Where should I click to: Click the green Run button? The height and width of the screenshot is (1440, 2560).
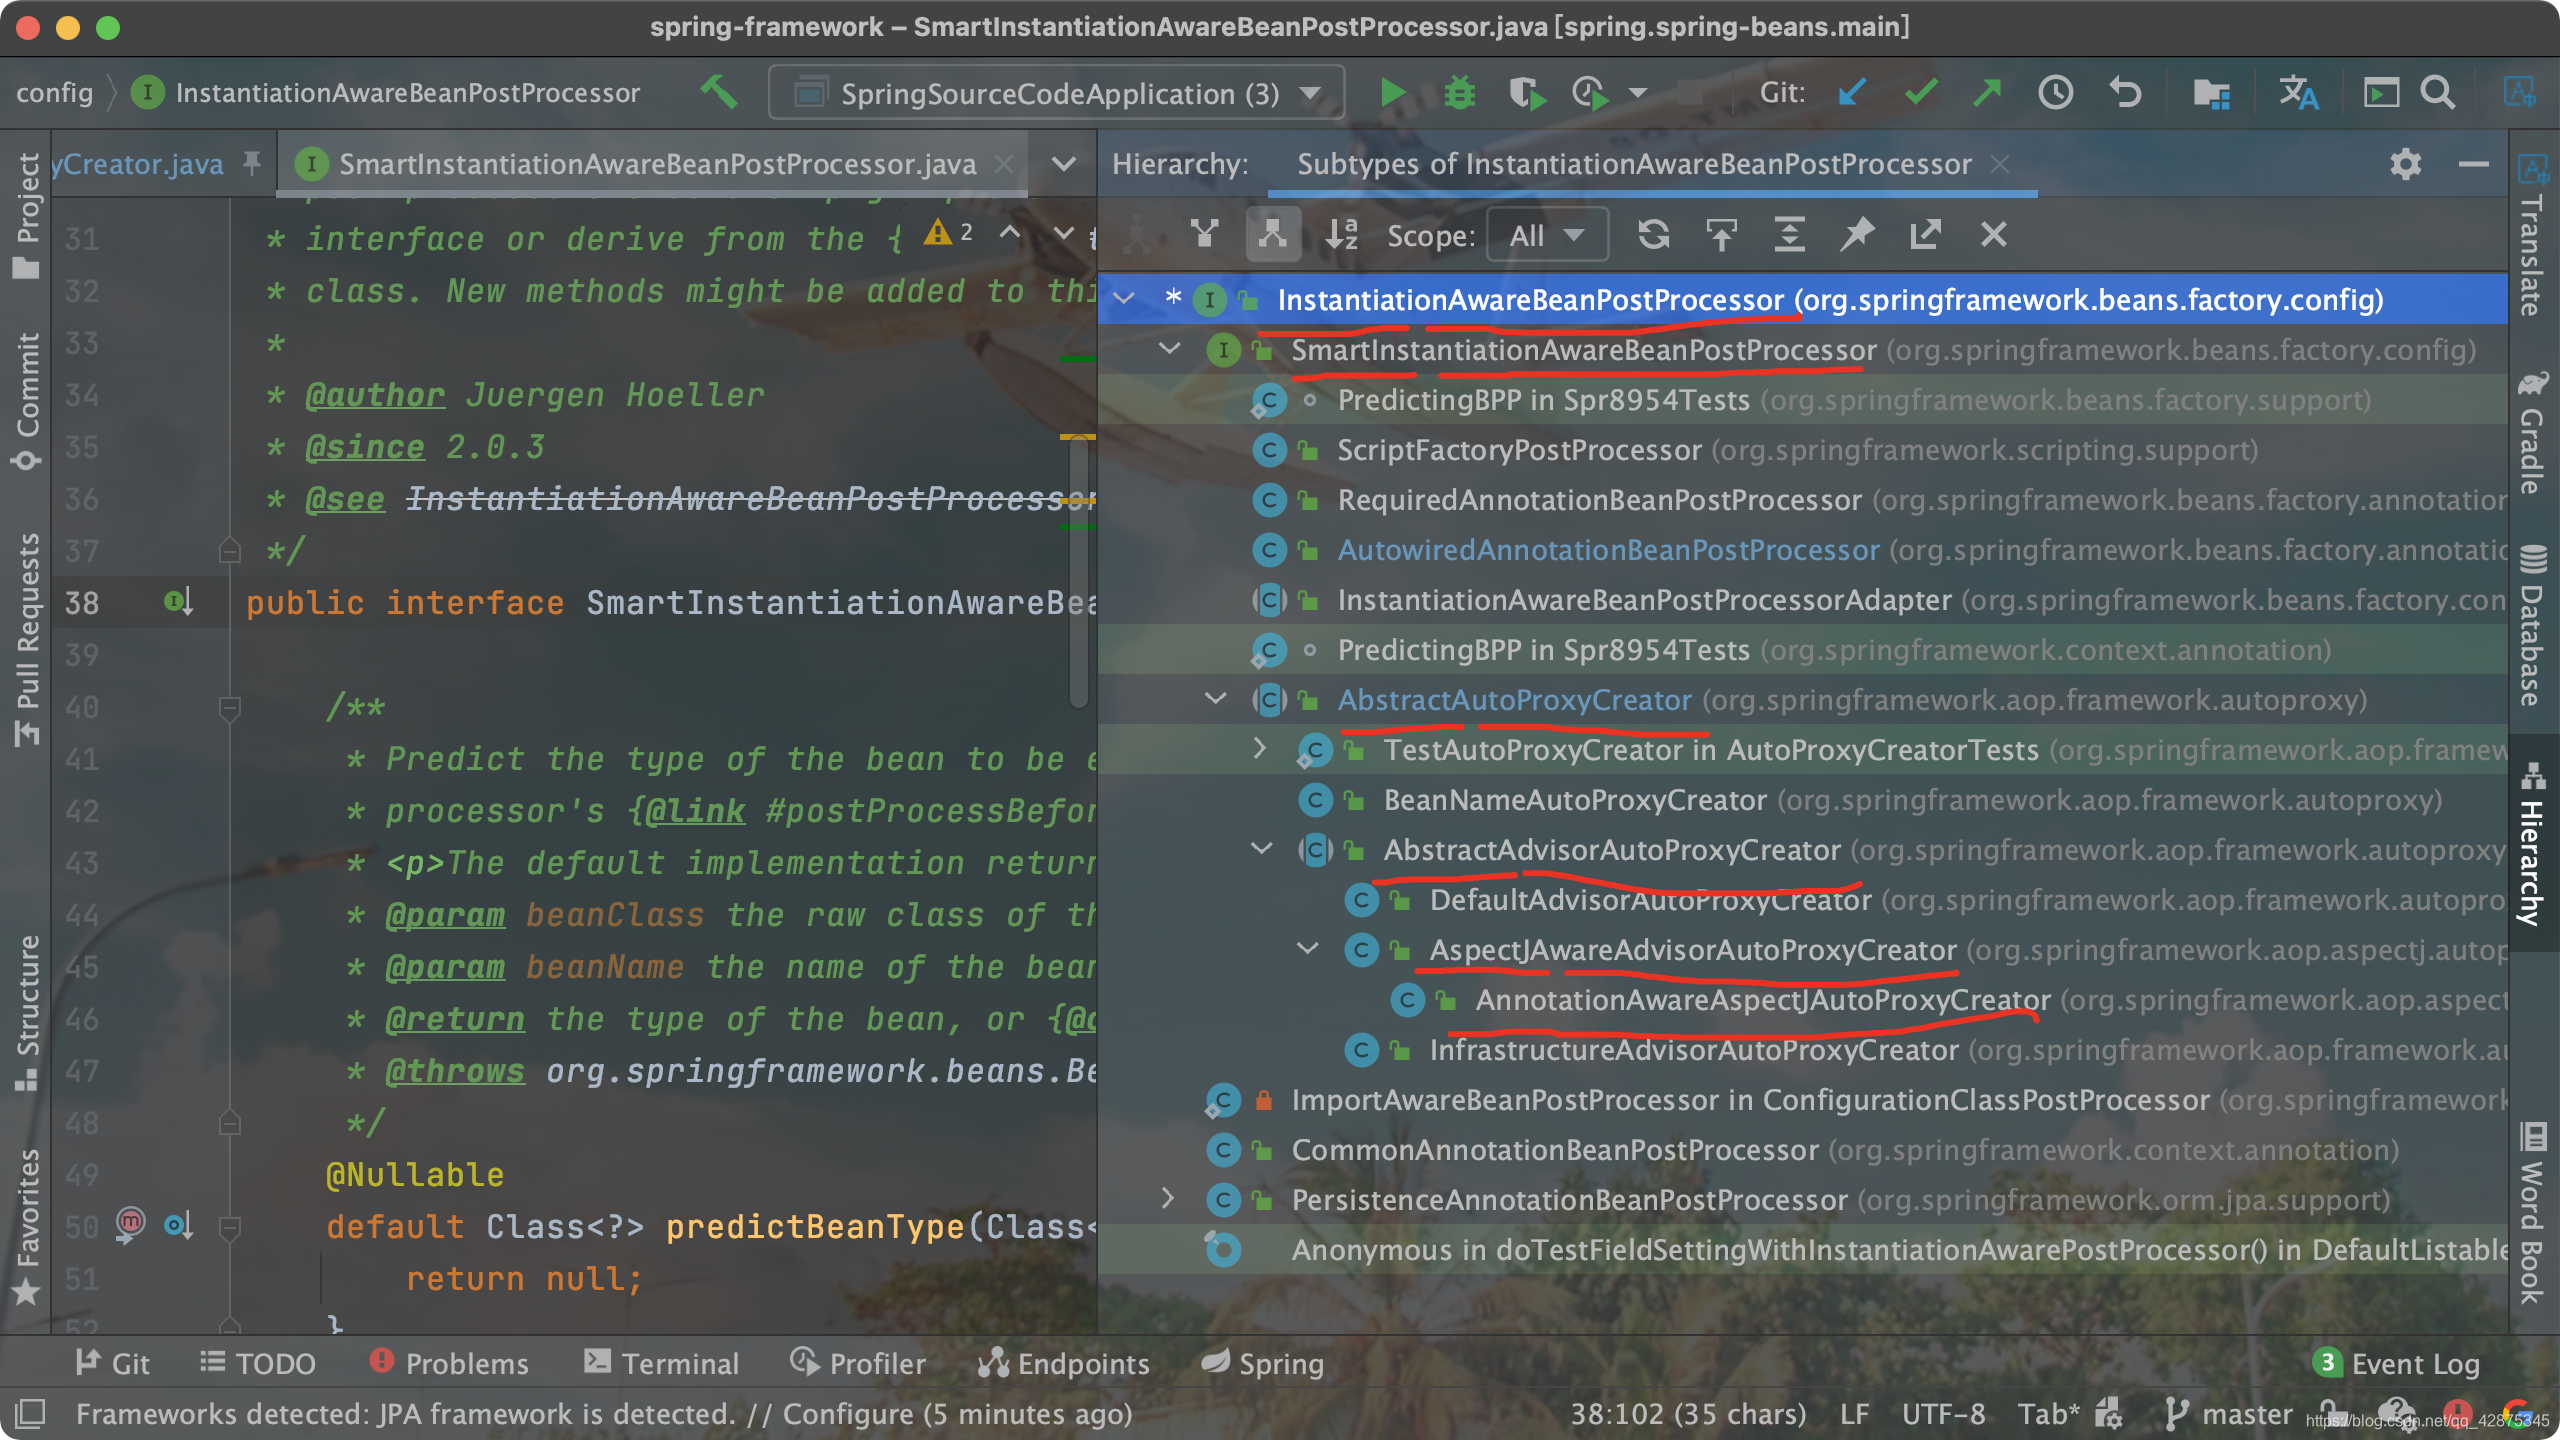(x=1391, y=93)
